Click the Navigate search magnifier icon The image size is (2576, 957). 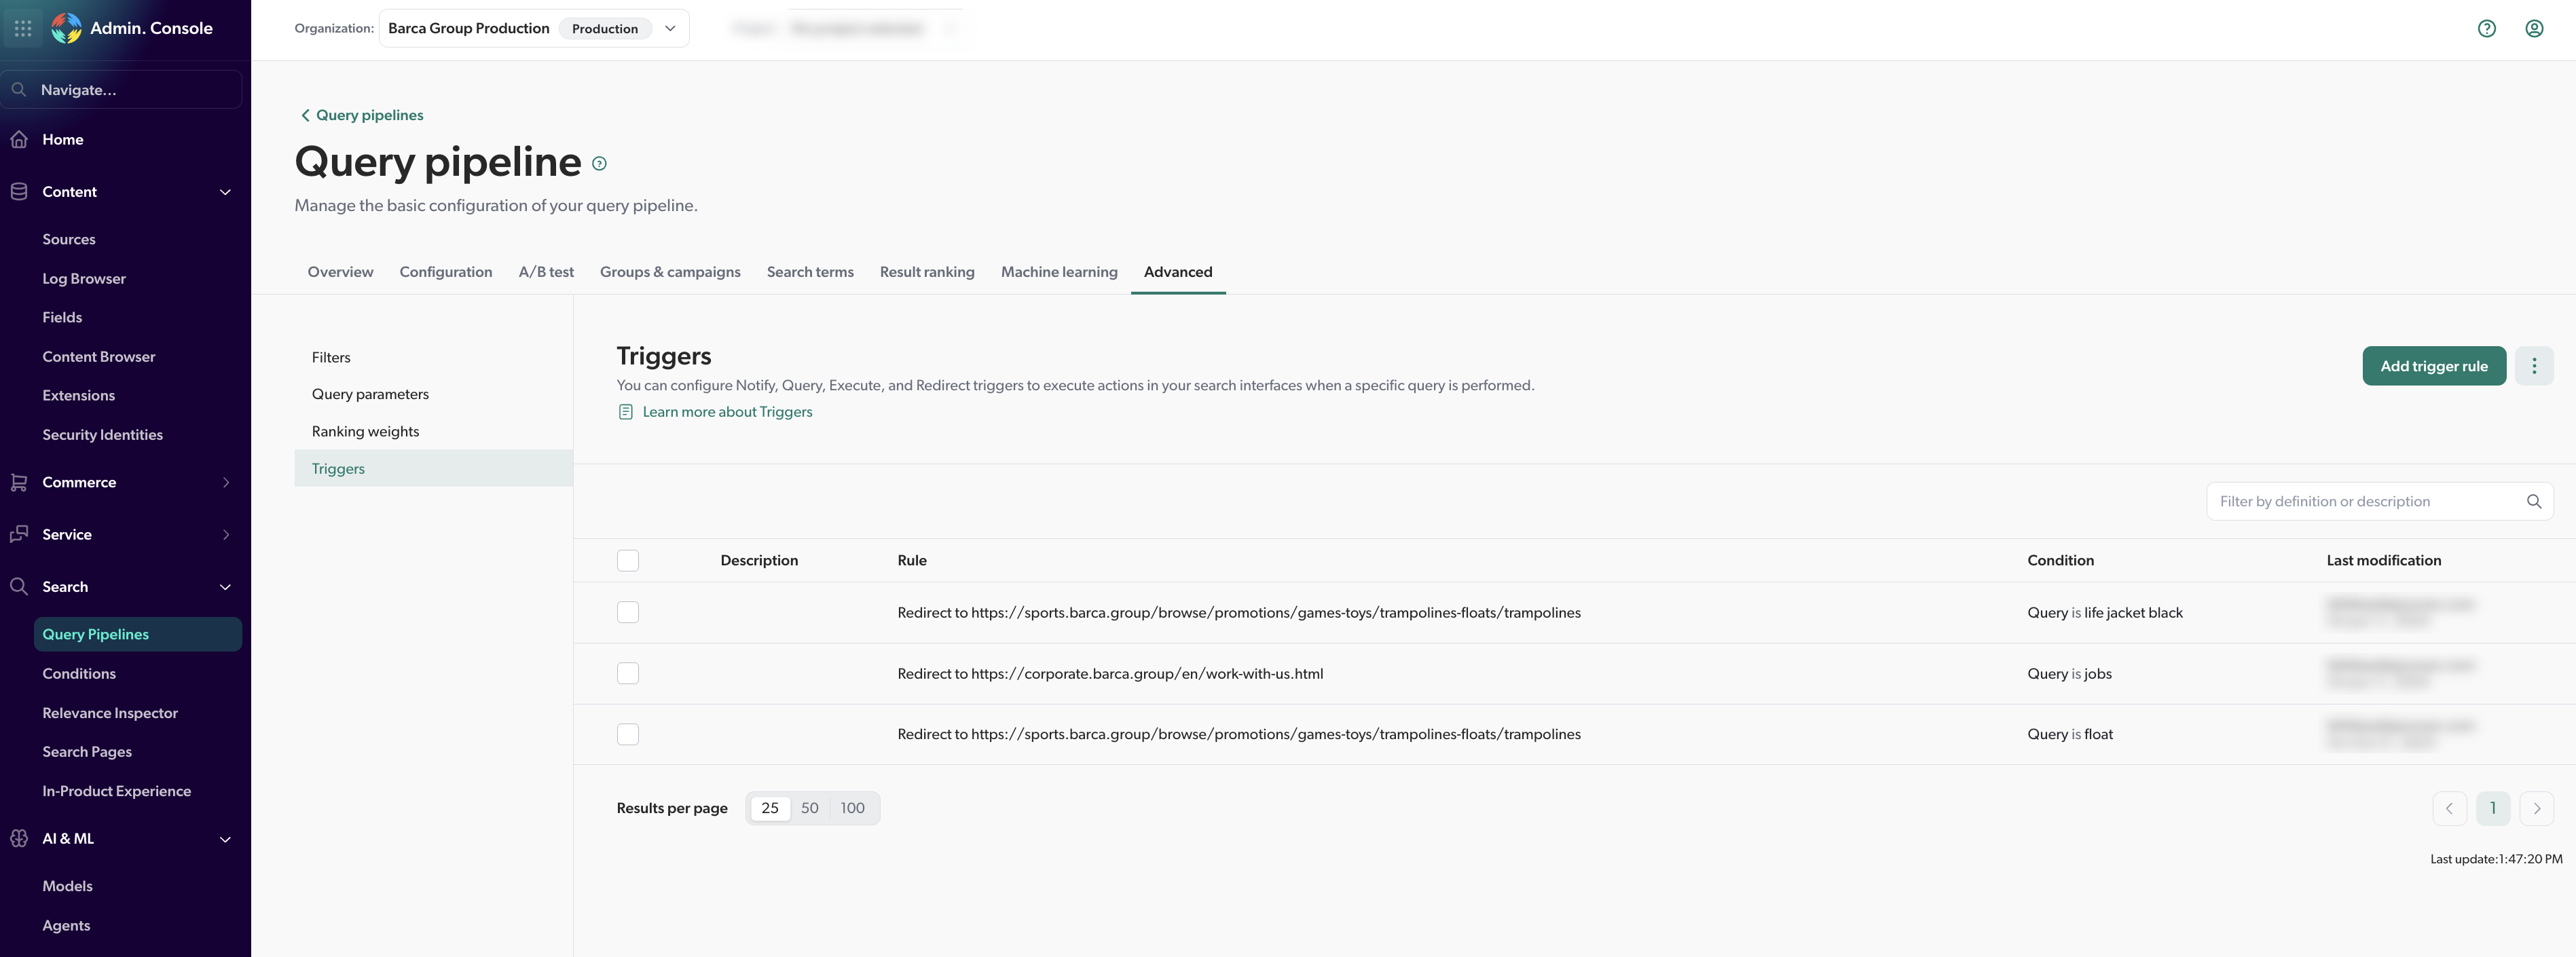[19, 90]
